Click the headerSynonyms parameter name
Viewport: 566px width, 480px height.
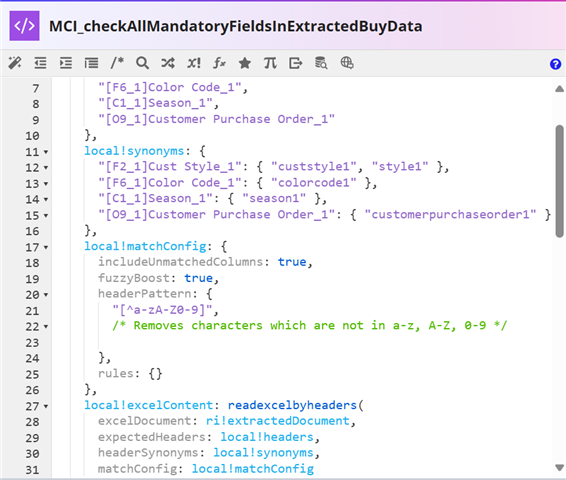point(148,453)
